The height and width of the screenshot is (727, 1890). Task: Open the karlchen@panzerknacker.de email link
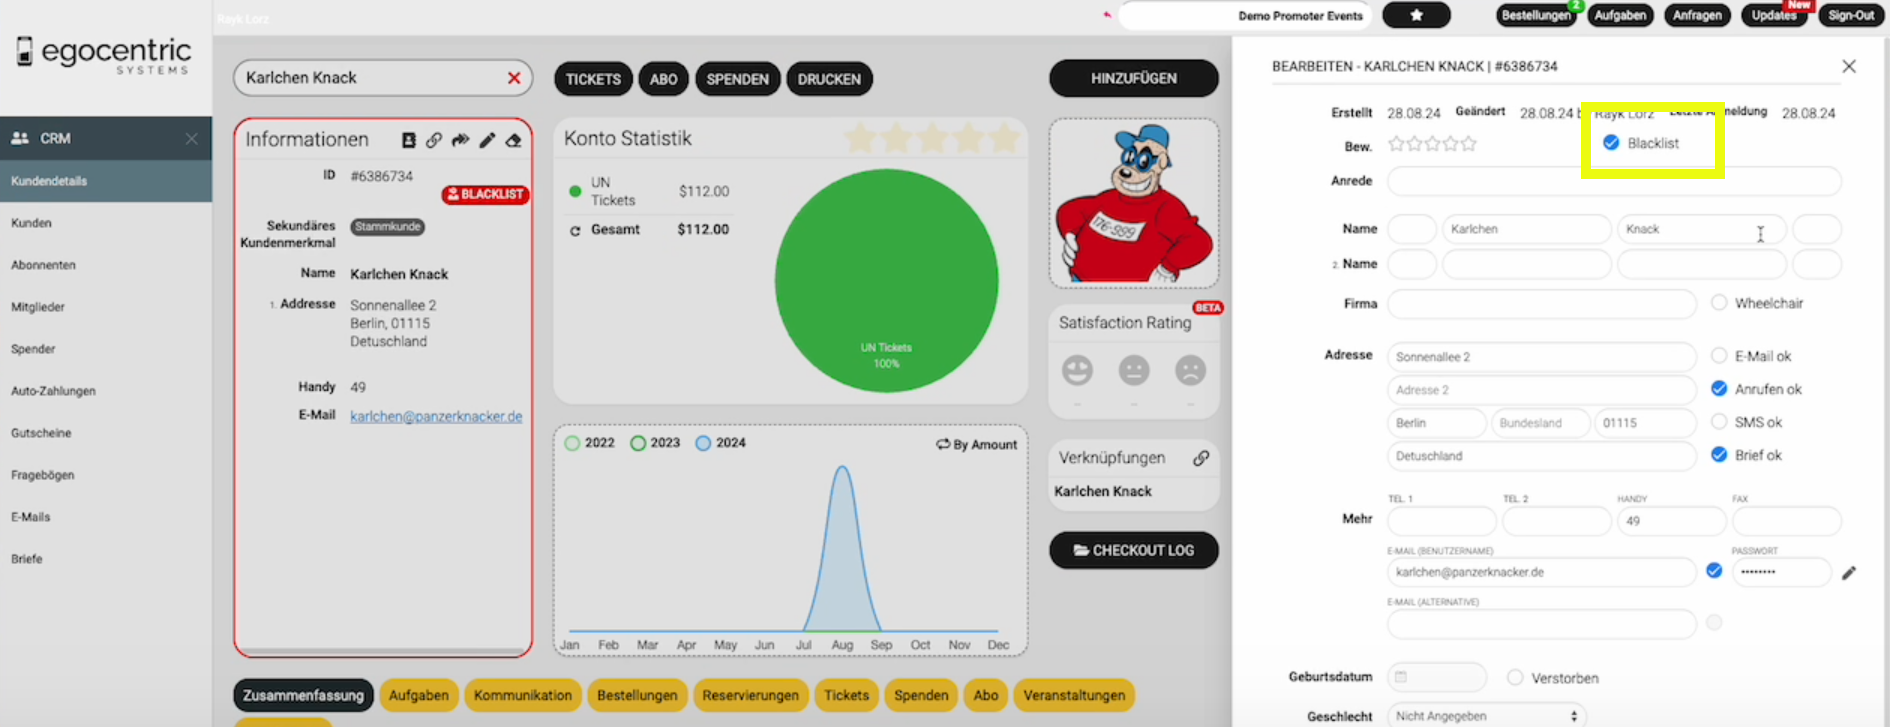click(436, 416)
